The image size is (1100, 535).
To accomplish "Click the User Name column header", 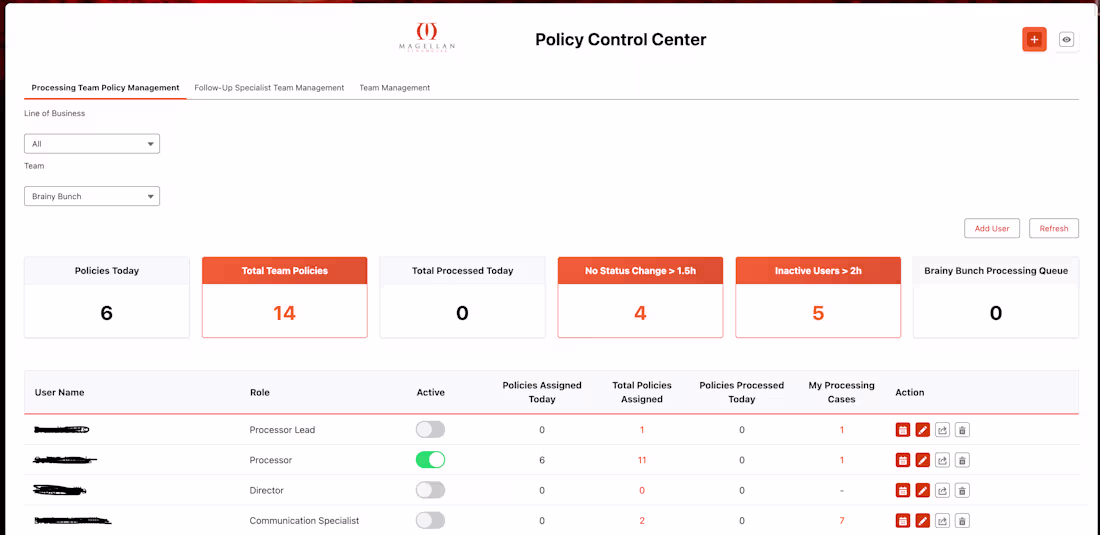I will 60,393.
